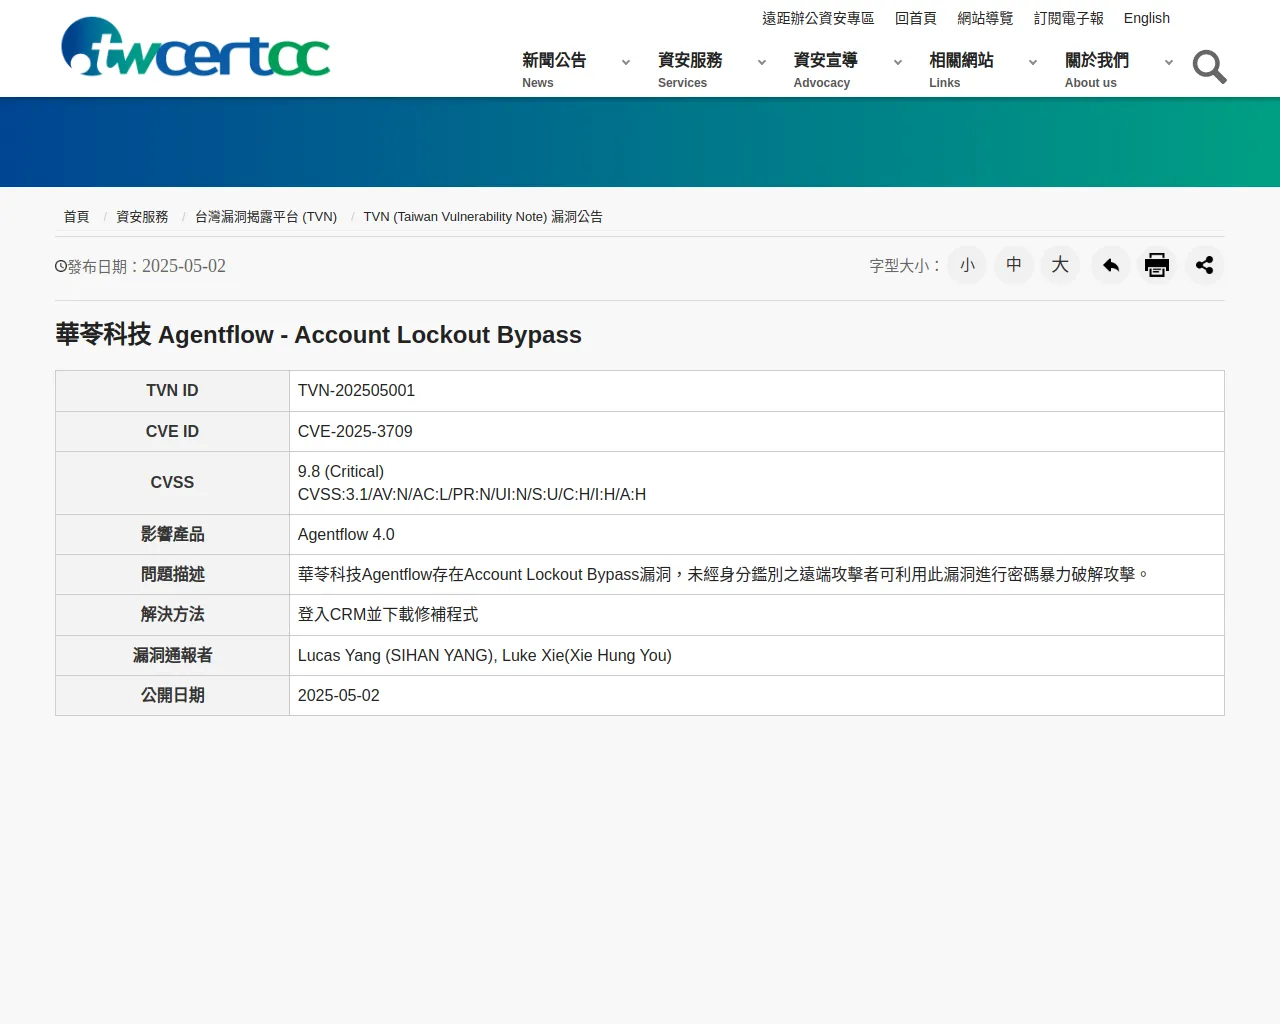Viewport: 1280px width, 1024px height.
Task: Click the 公開日期 2025-05-02 value
Action: tap(339, 696)
